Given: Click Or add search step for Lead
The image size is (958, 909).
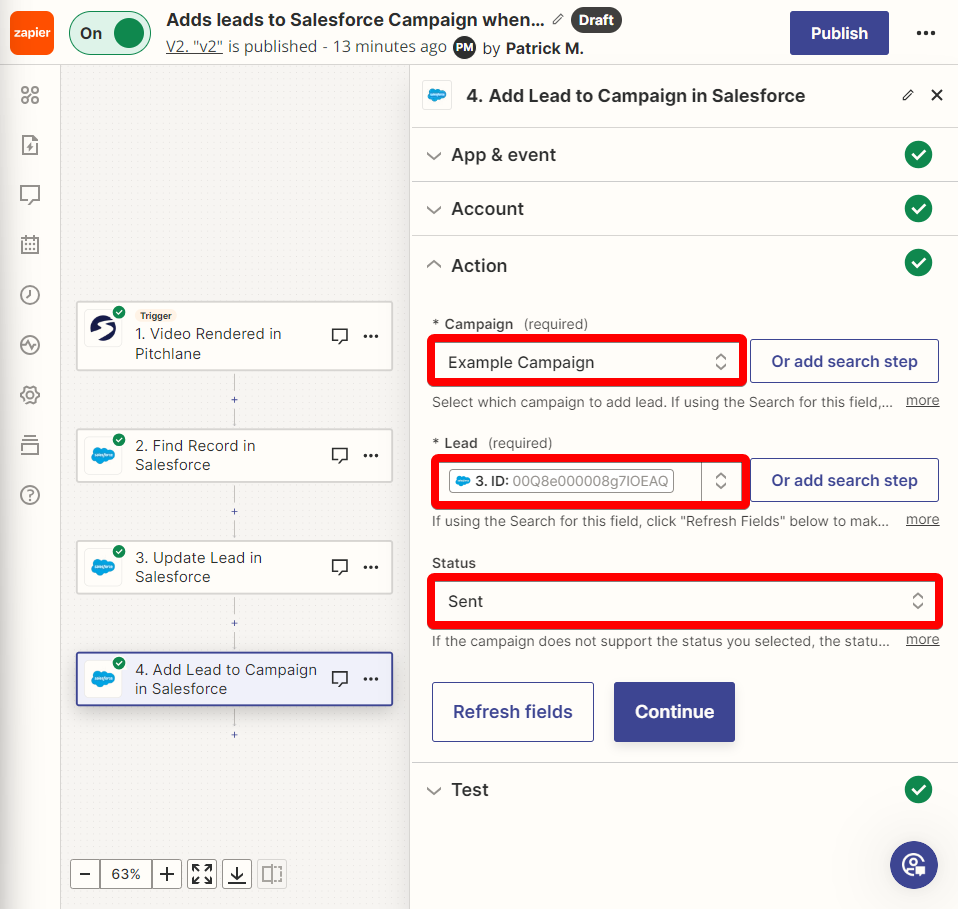Looking at the screenshot, I should click(x=844, y=480).
